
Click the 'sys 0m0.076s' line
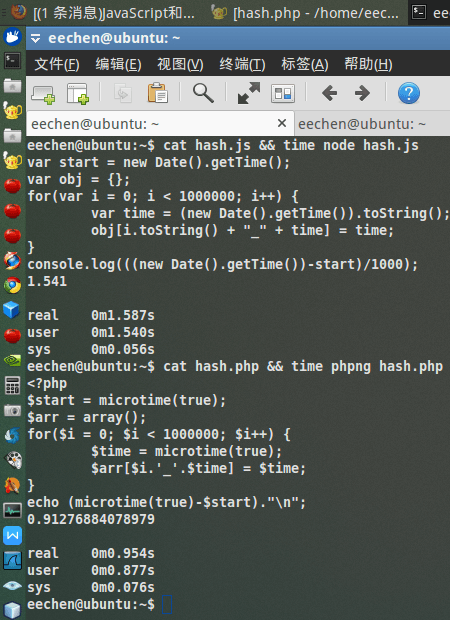(x=91, y=587)
